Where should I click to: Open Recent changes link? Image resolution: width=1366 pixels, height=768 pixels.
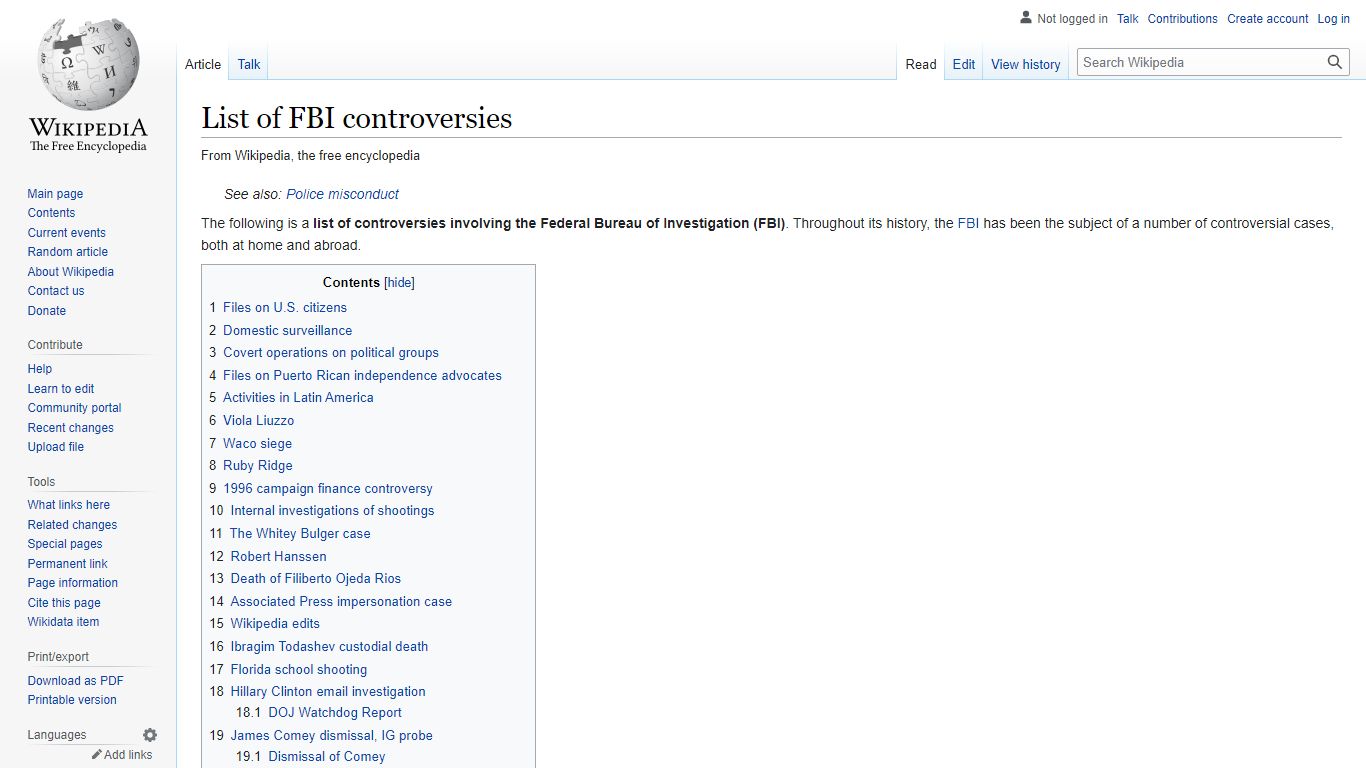tap(70, 428)
